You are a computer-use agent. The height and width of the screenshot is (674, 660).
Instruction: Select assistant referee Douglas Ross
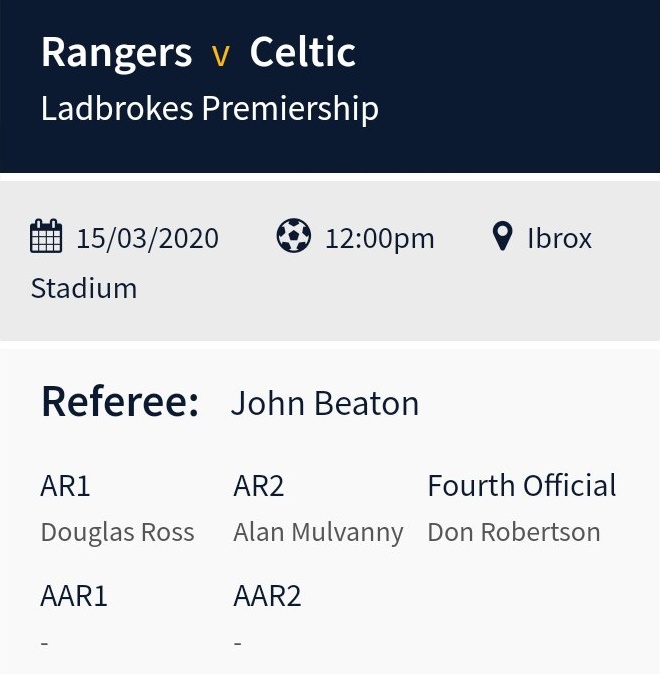[117, 532]
